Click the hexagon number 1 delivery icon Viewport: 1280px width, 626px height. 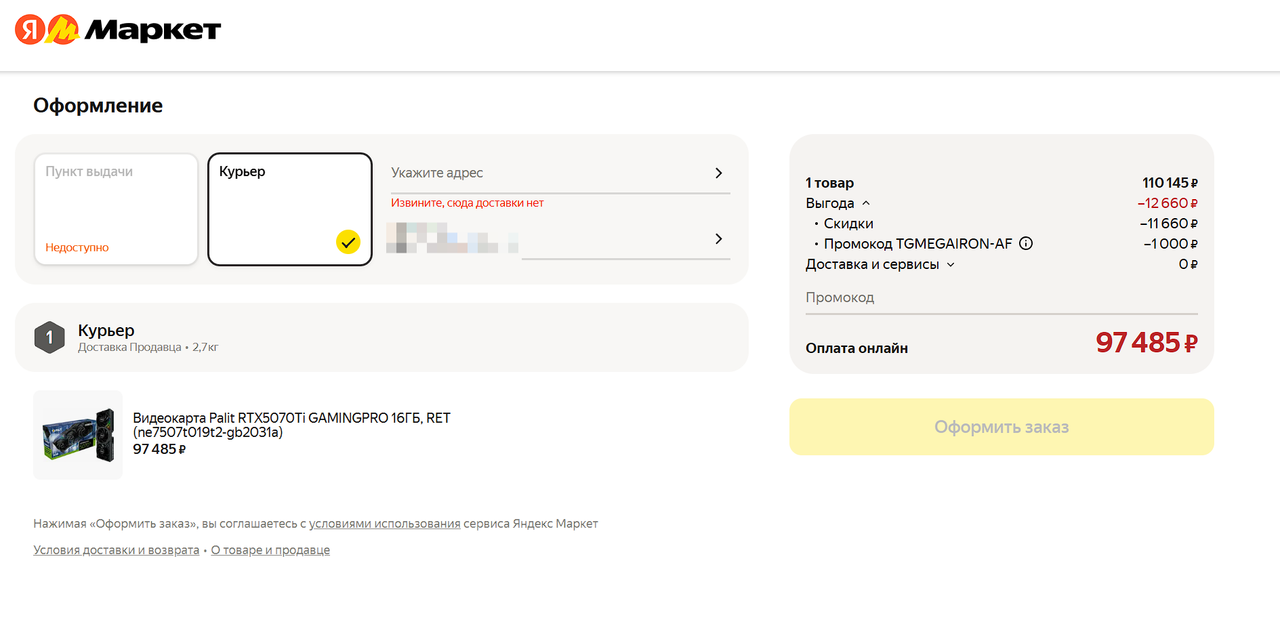tap(49, 338)
